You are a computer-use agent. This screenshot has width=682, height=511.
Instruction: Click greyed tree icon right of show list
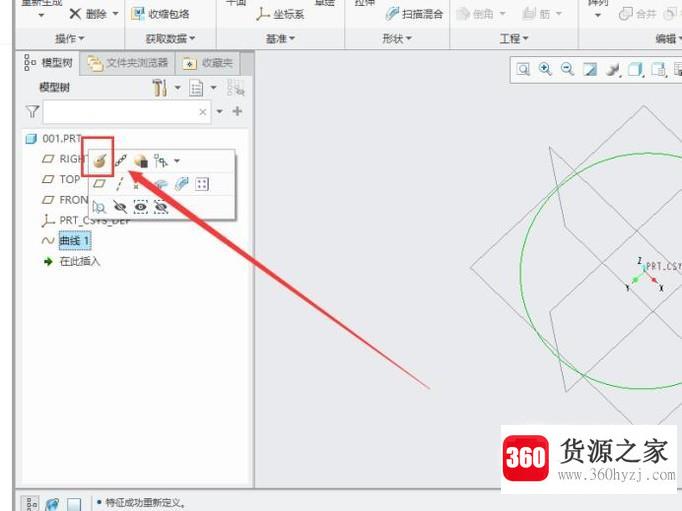235,88
